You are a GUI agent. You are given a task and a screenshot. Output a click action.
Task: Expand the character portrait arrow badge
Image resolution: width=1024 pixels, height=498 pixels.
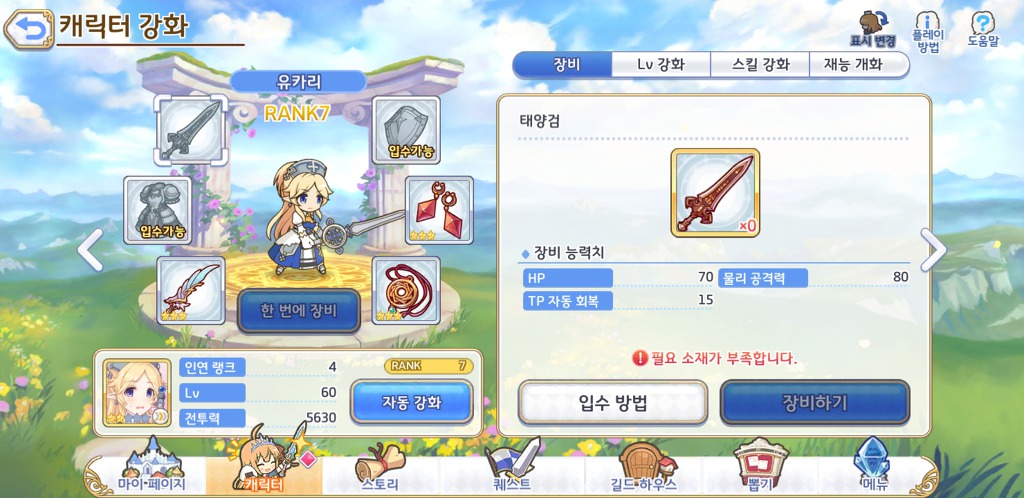coord(160,416)
